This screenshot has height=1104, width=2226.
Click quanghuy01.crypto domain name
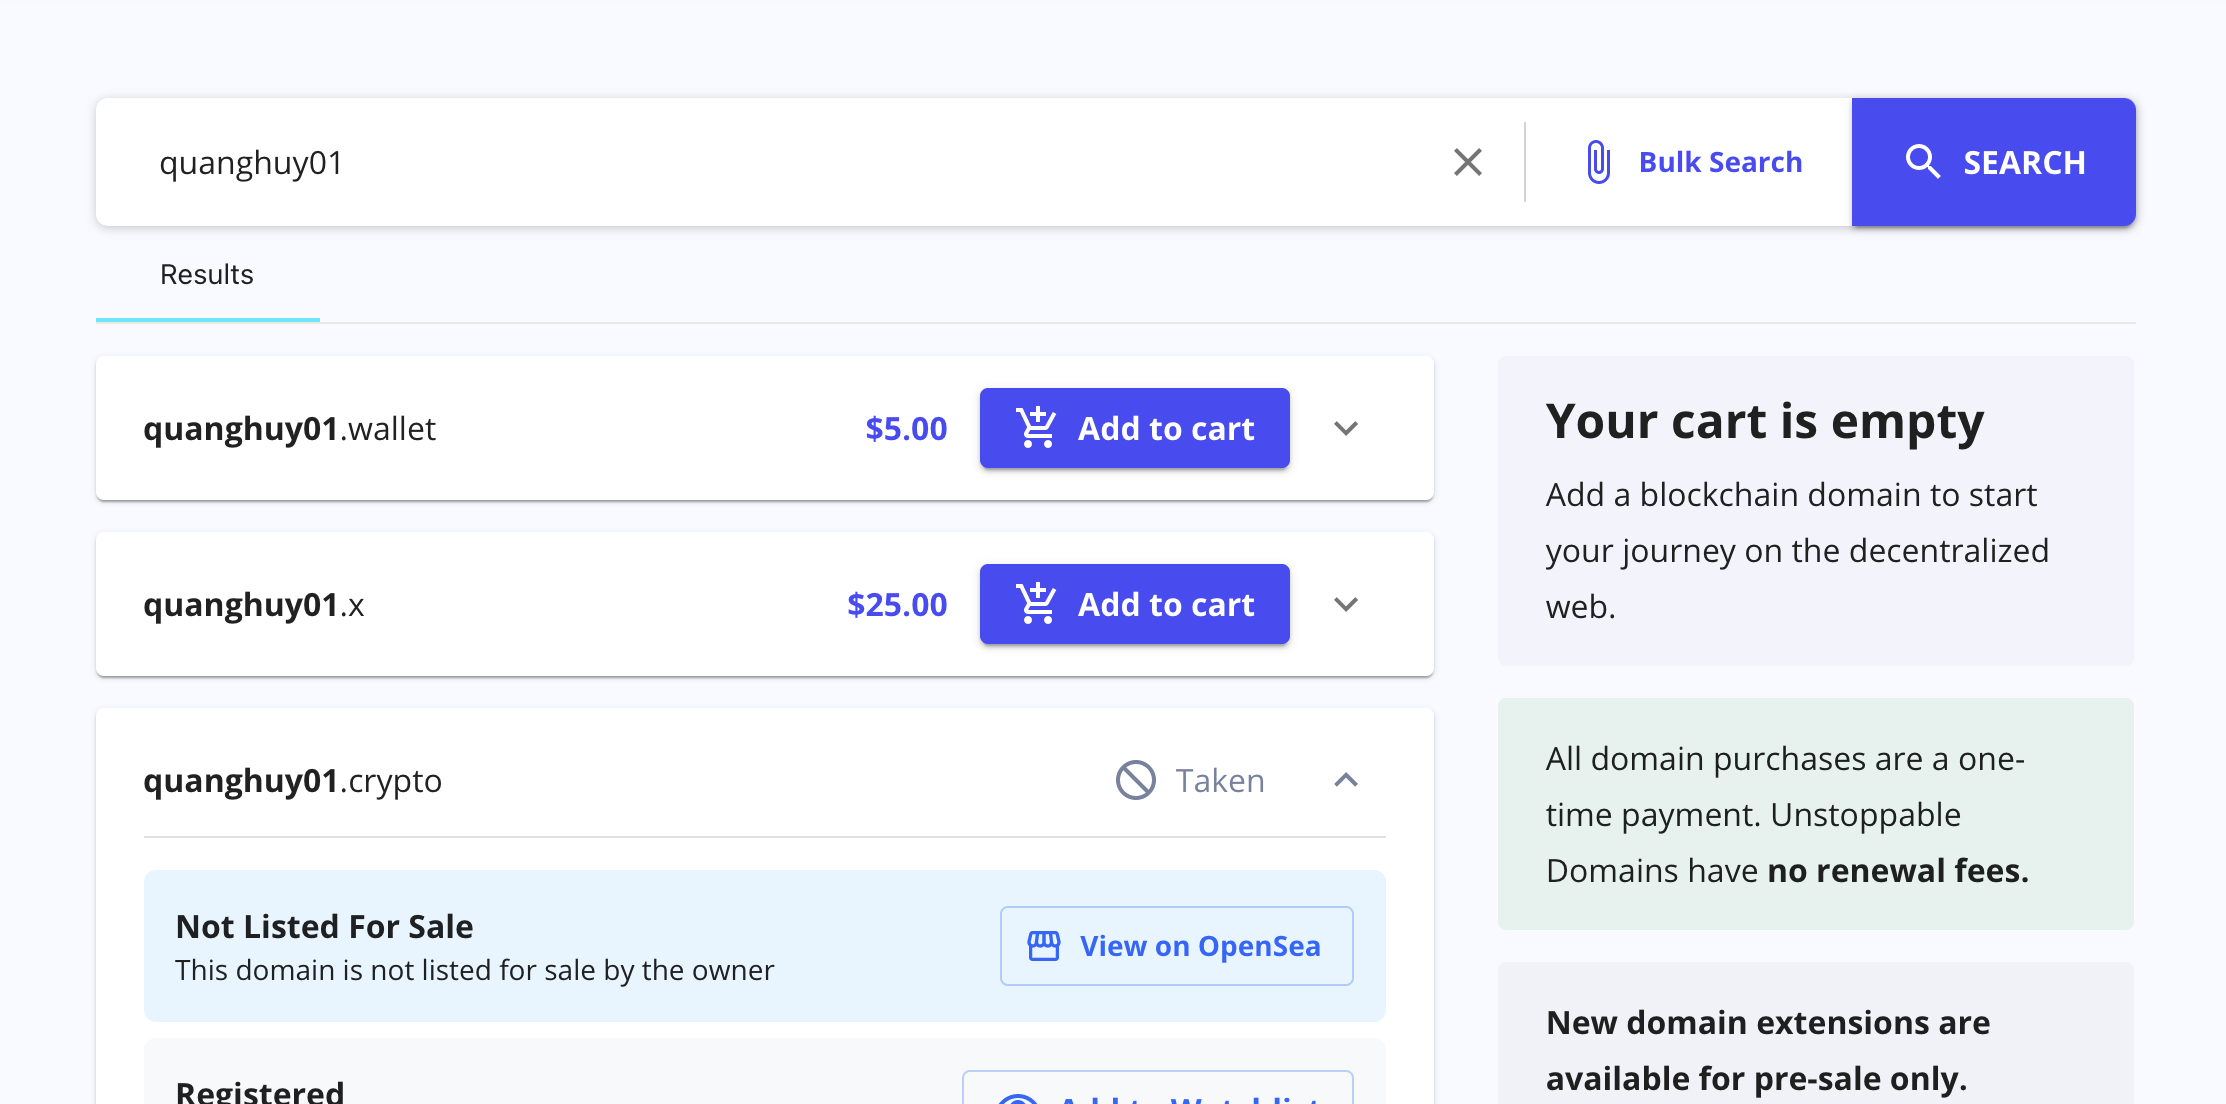[x=293, y=780]
